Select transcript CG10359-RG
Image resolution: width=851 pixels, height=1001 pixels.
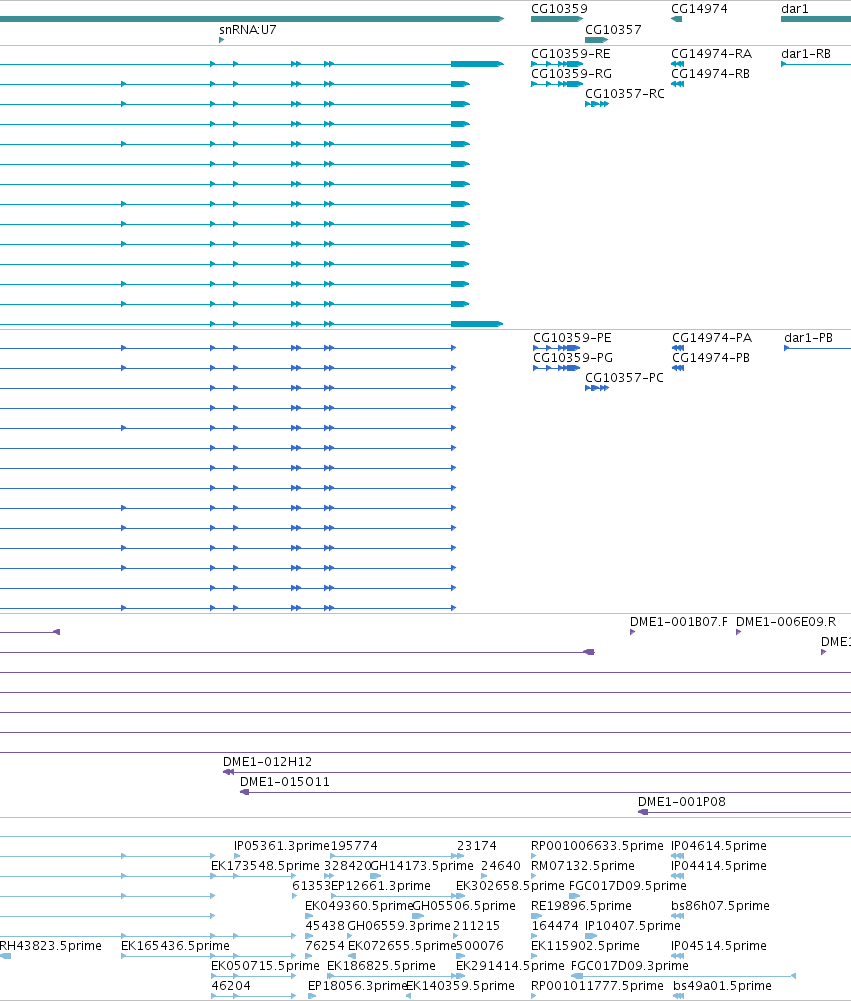[571, 74]
